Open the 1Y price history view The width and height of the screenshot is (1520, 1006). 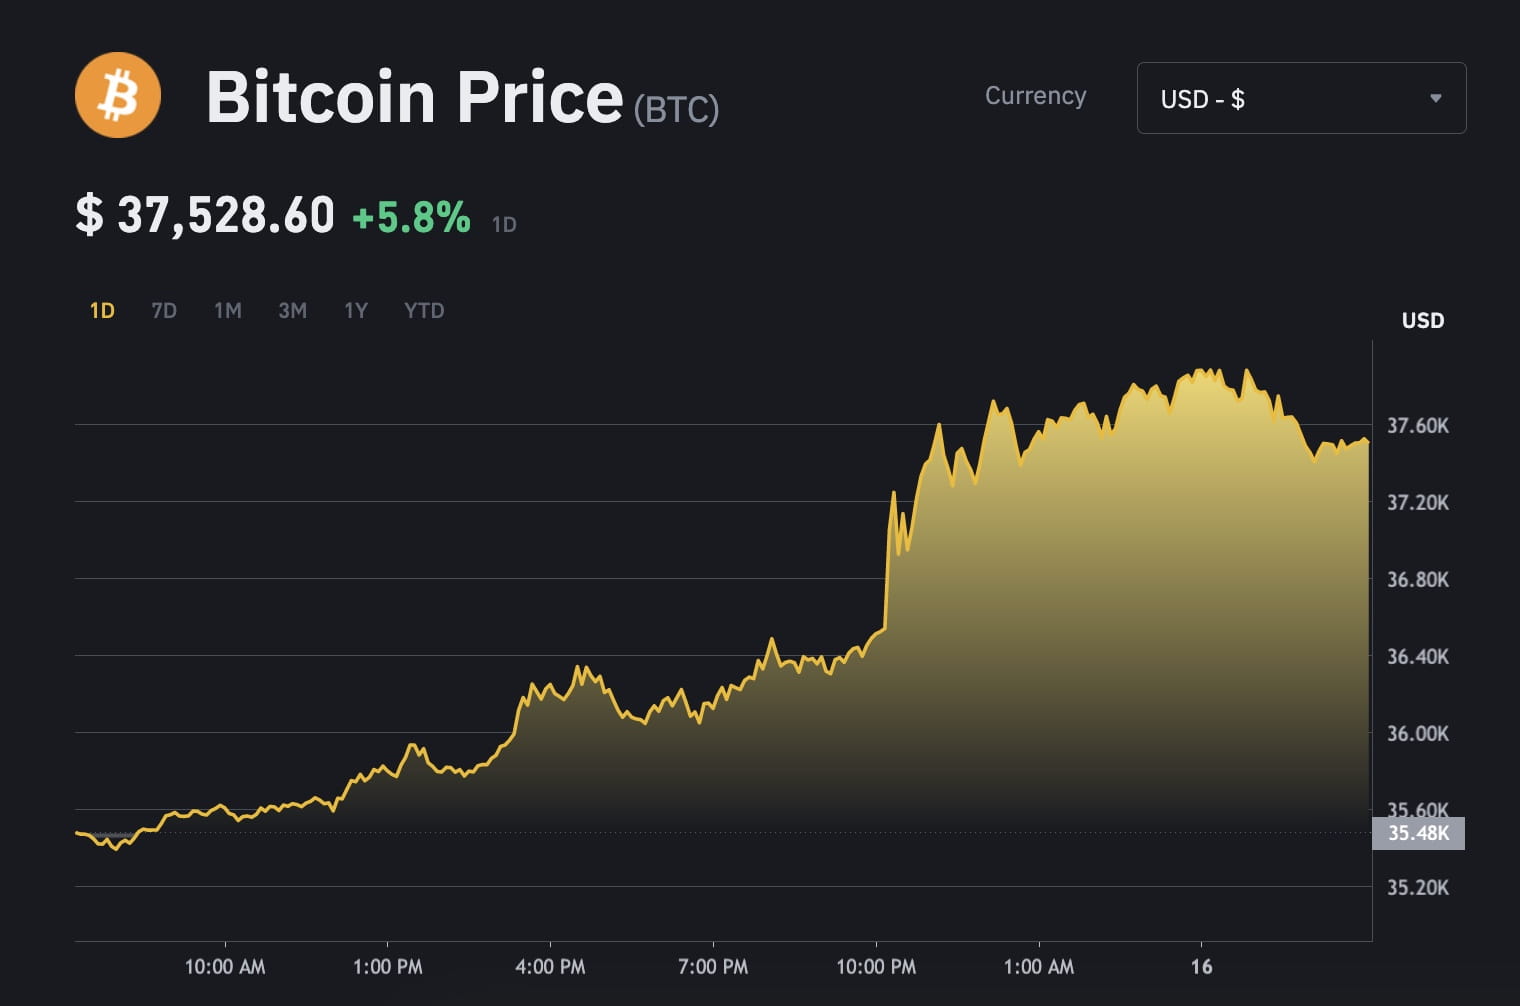[x=356, y=310]
